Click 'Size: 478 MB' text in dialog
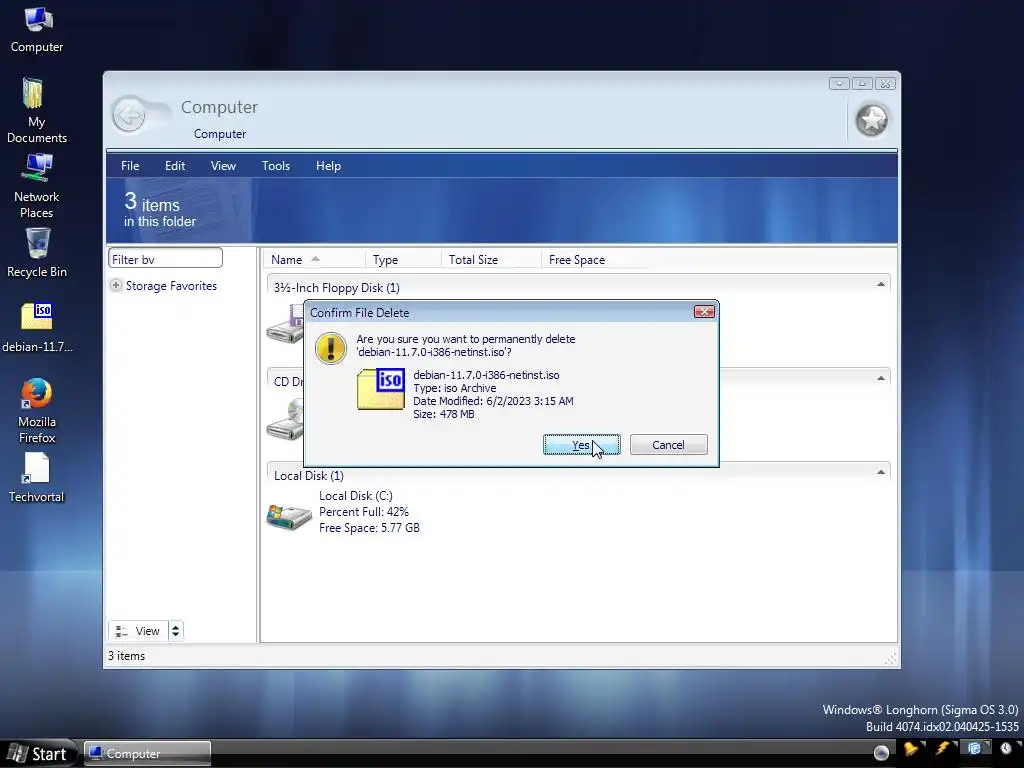 coord(444,414)
